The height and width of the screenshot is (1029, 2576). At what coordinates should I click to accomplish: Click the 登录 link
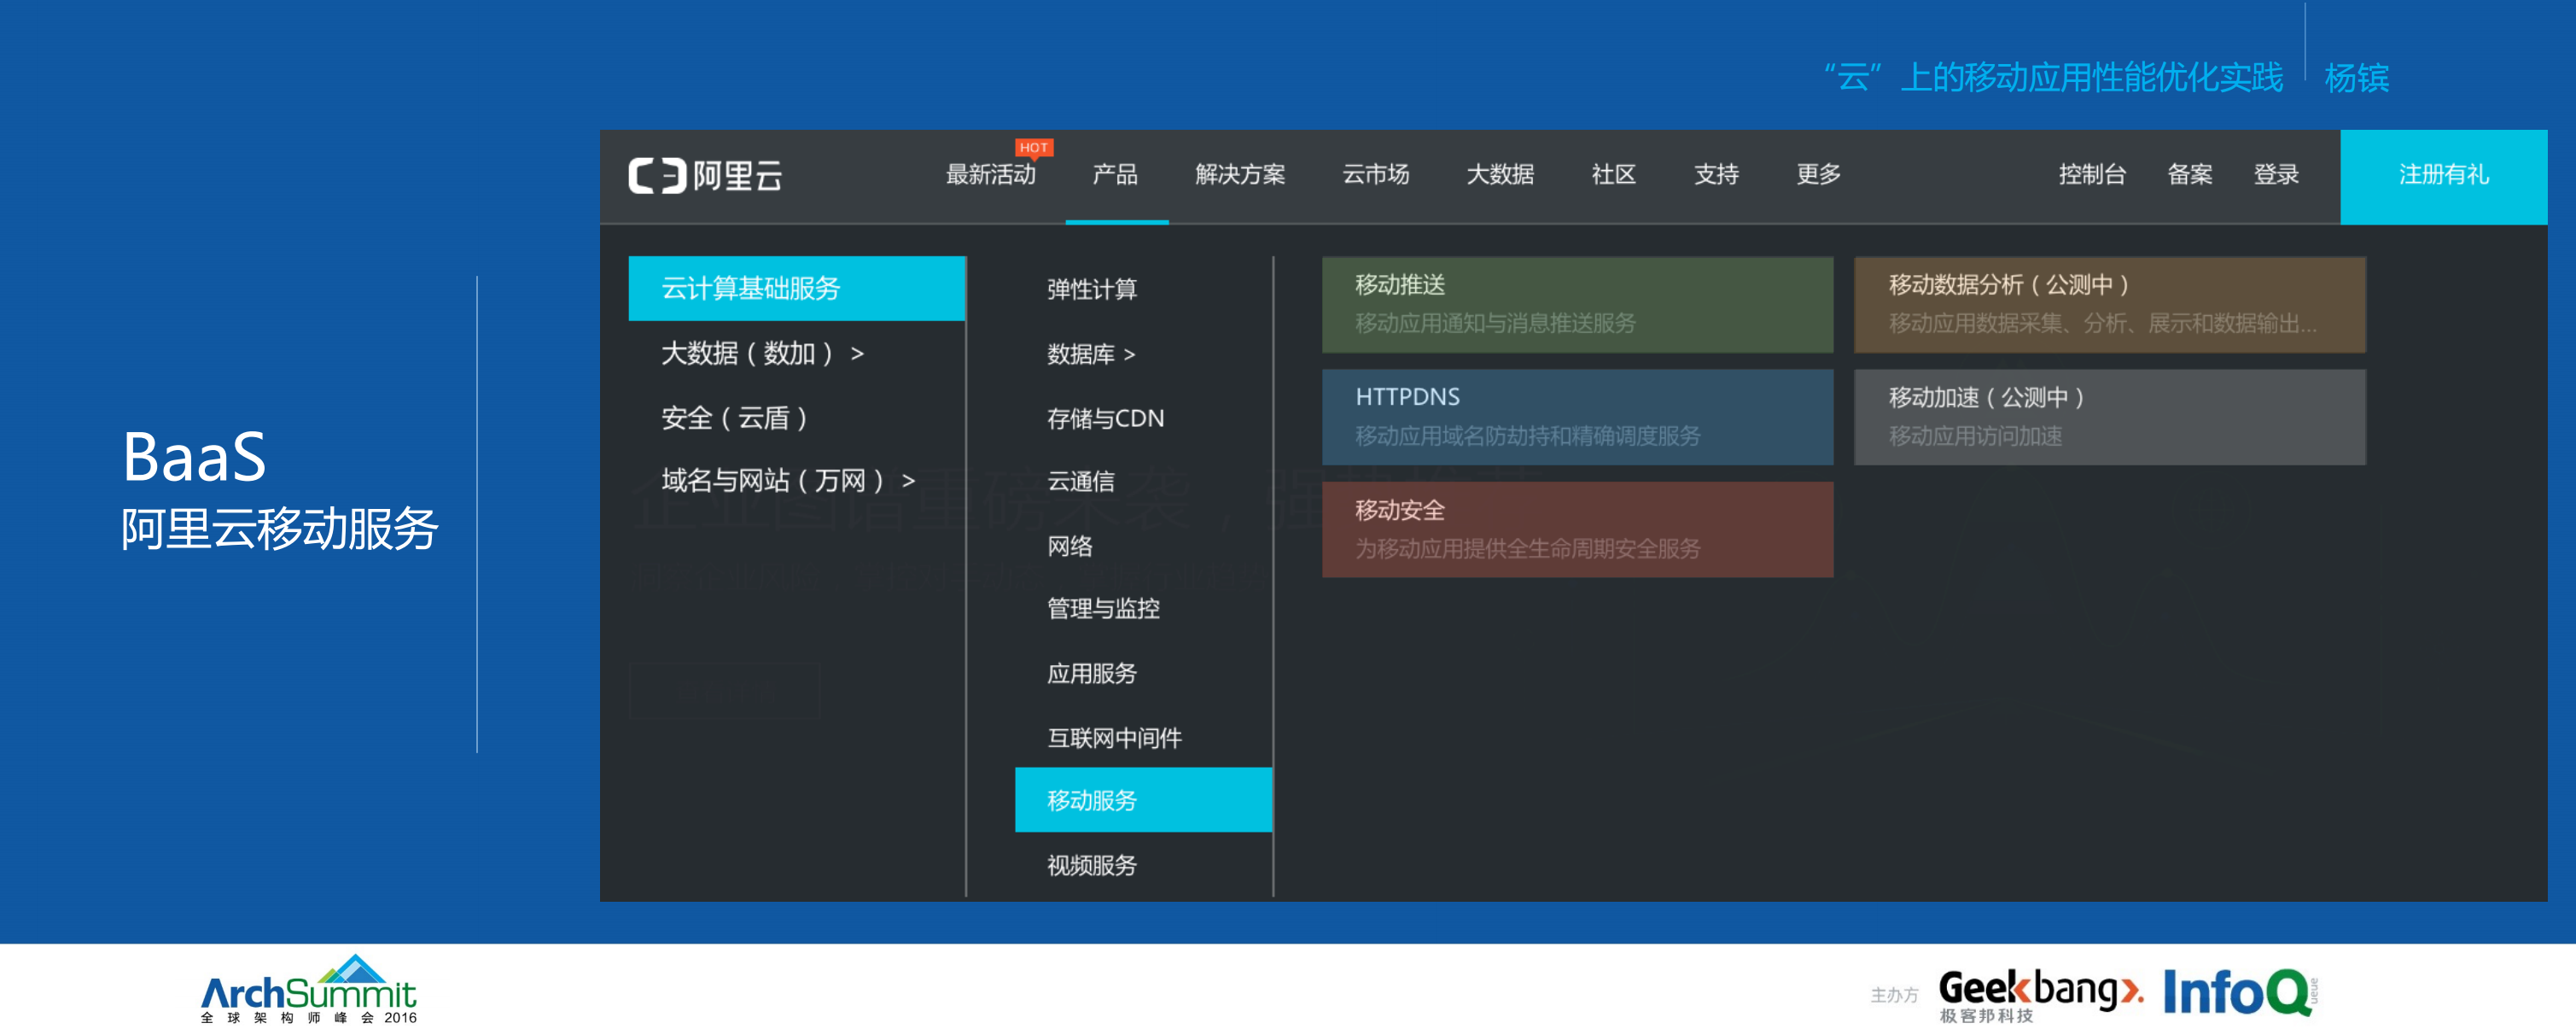coord(2277,176)
